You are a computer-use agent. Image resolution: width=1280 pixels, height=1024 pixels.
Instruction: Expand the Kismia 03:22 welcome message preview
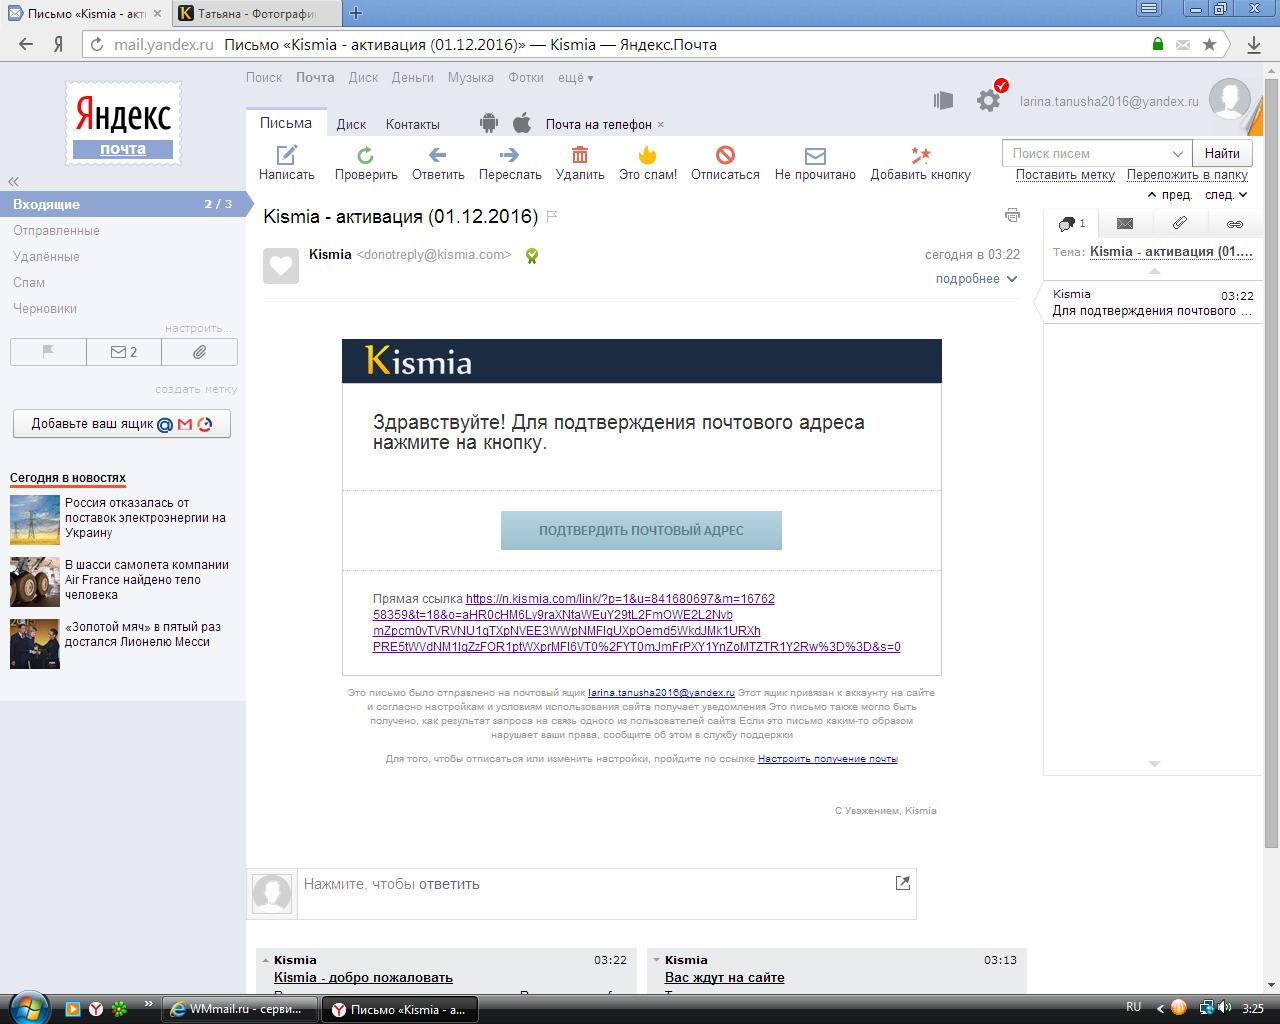click(265, 960)
